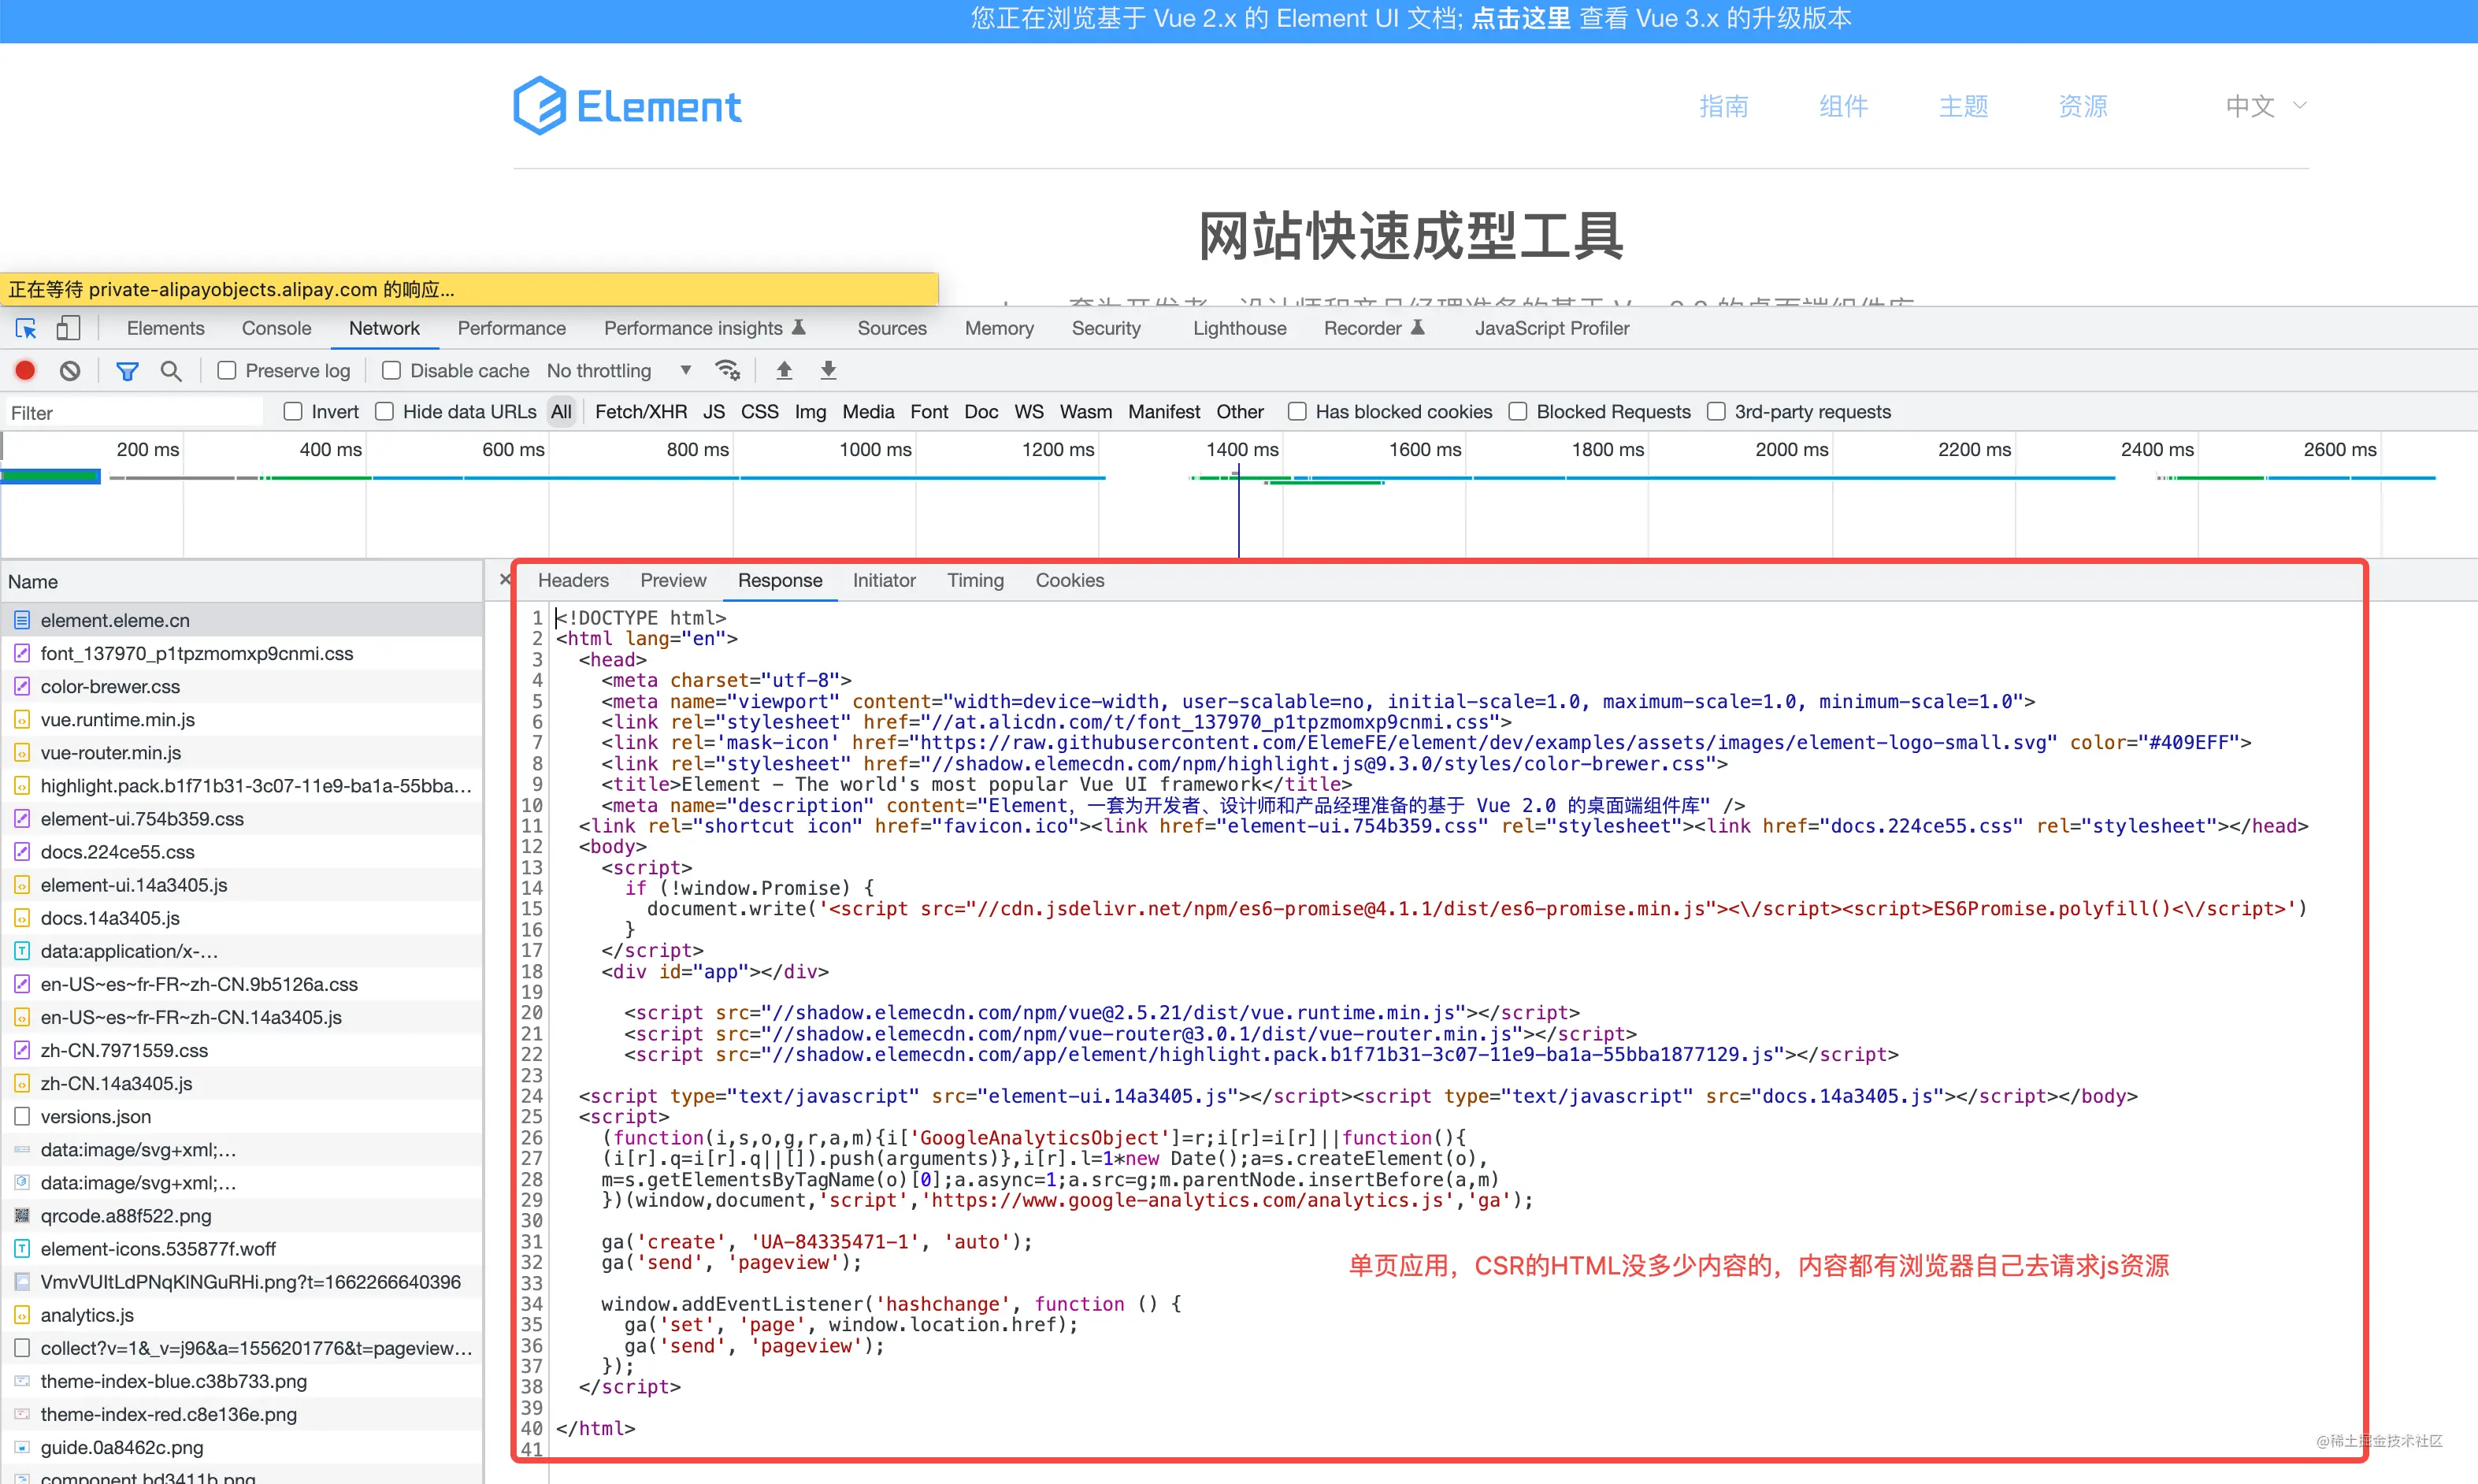Clear the network log icon
Screen dimensions: 2478x1484
click(x=69, y=371)
